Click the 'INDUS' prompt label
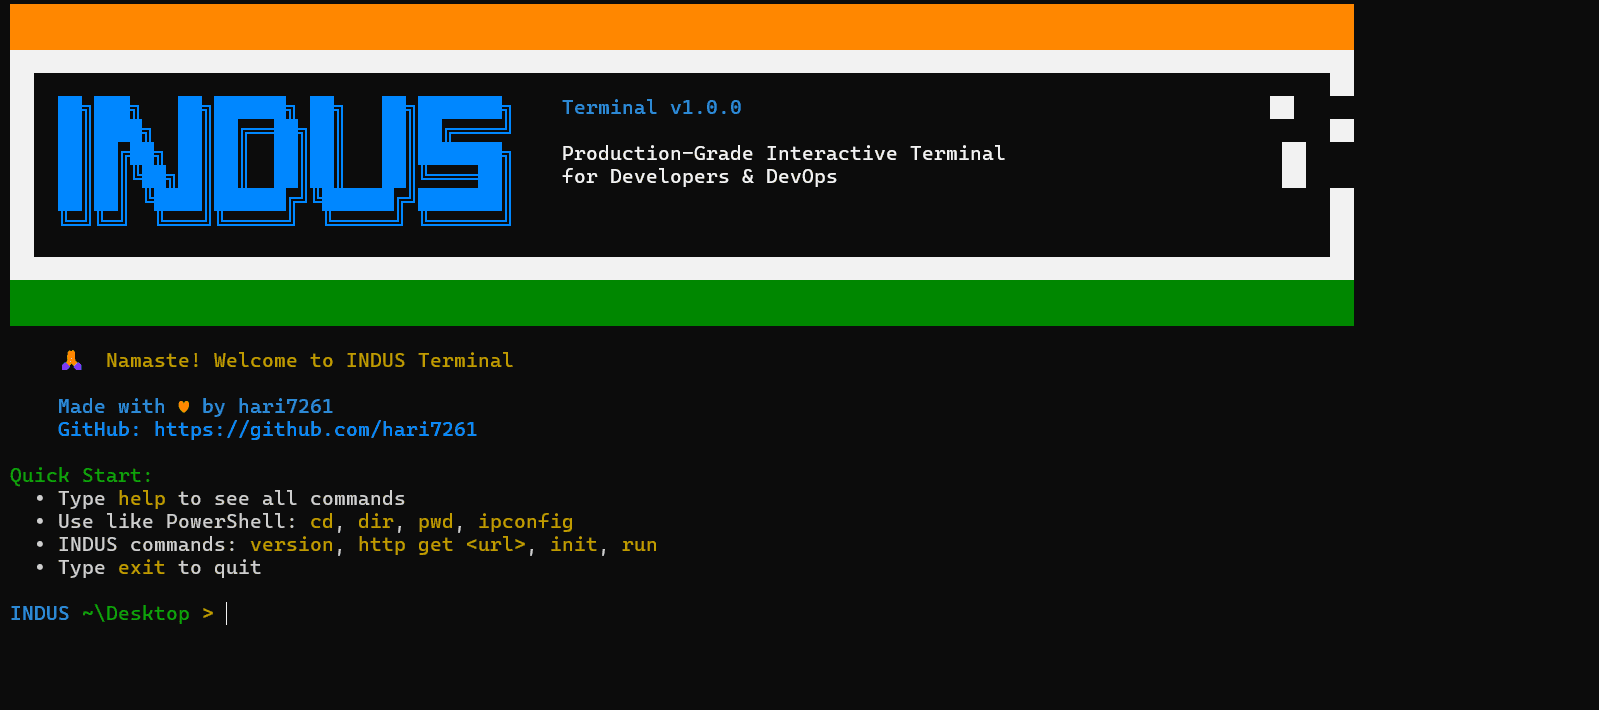This screenshot has height=710, width=1599. [40, 614]
